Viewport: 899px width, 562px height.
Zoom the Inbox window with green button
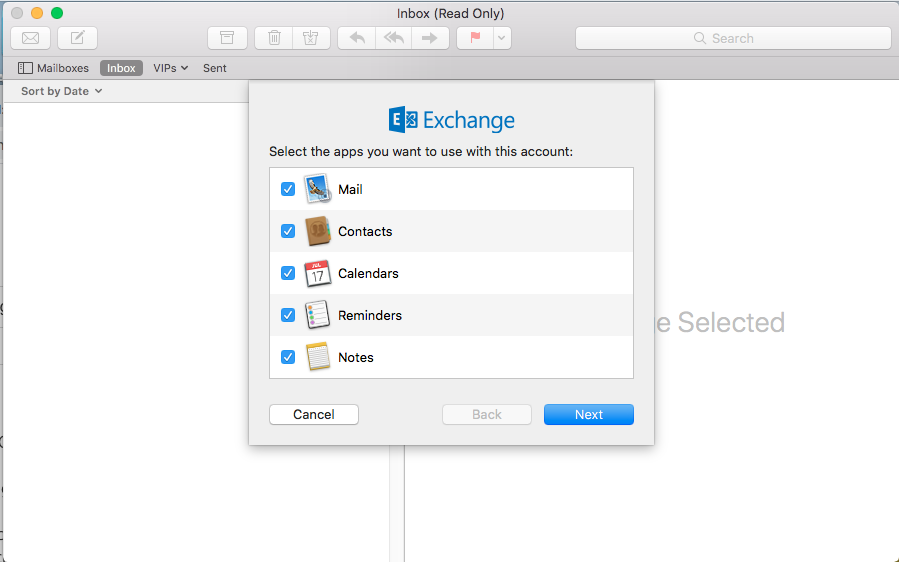click(x=57, y=13)
